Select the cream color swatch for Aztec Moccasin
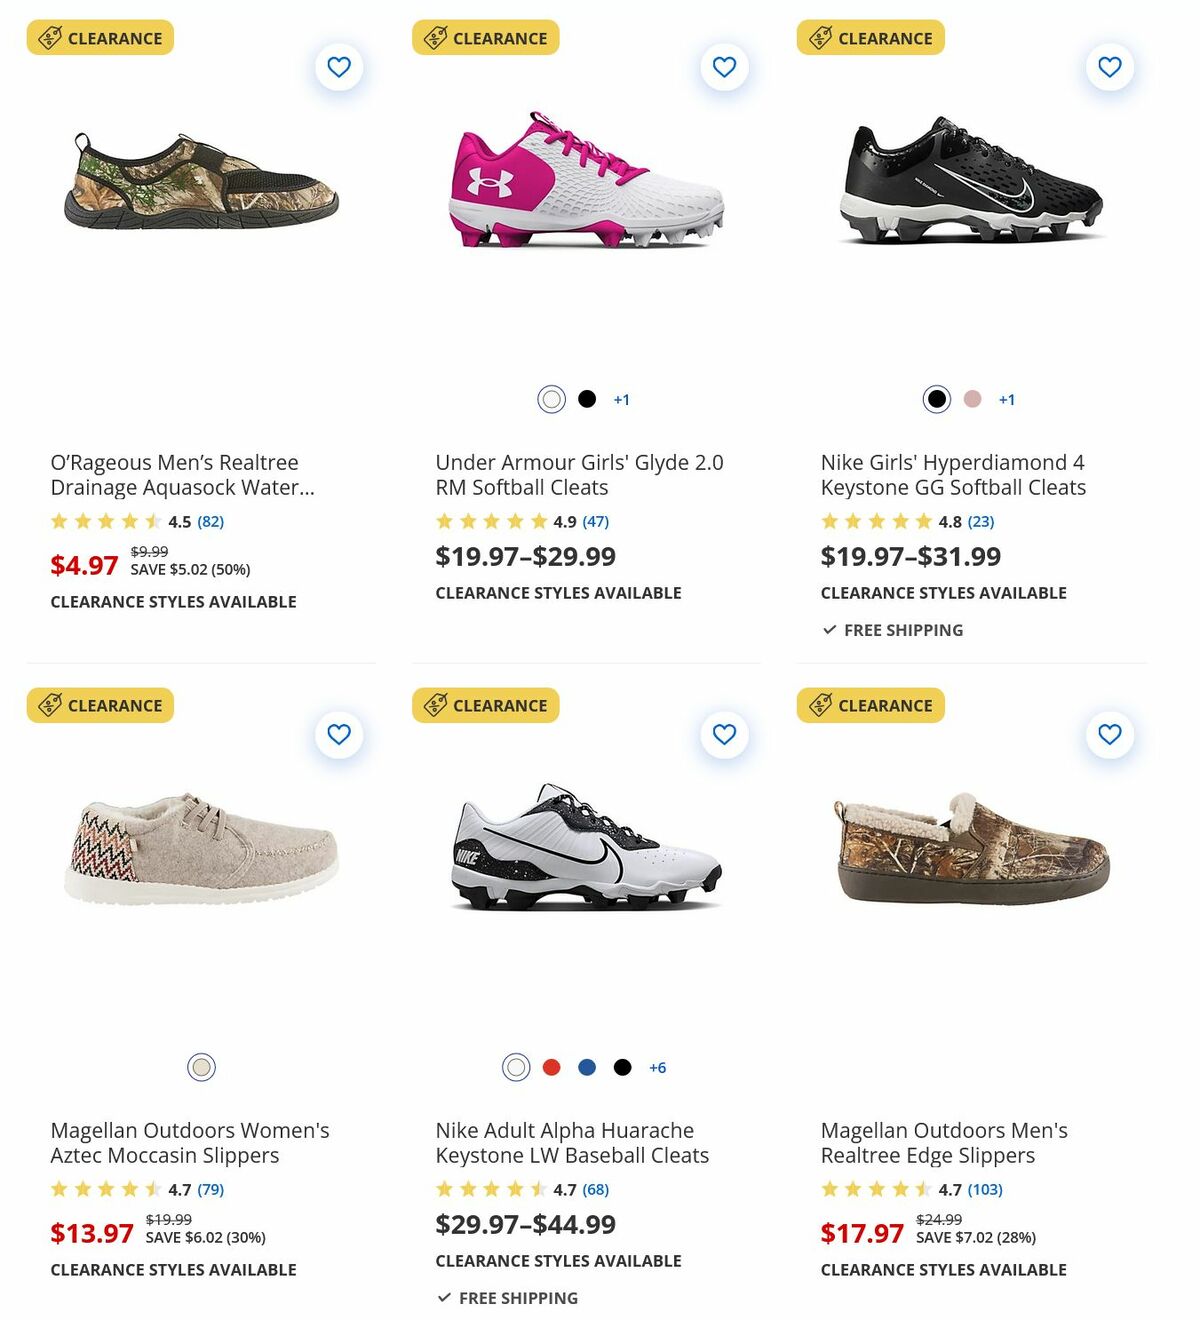Viewport: 1200px width, 1320px height. click(x=201, y=1067)
